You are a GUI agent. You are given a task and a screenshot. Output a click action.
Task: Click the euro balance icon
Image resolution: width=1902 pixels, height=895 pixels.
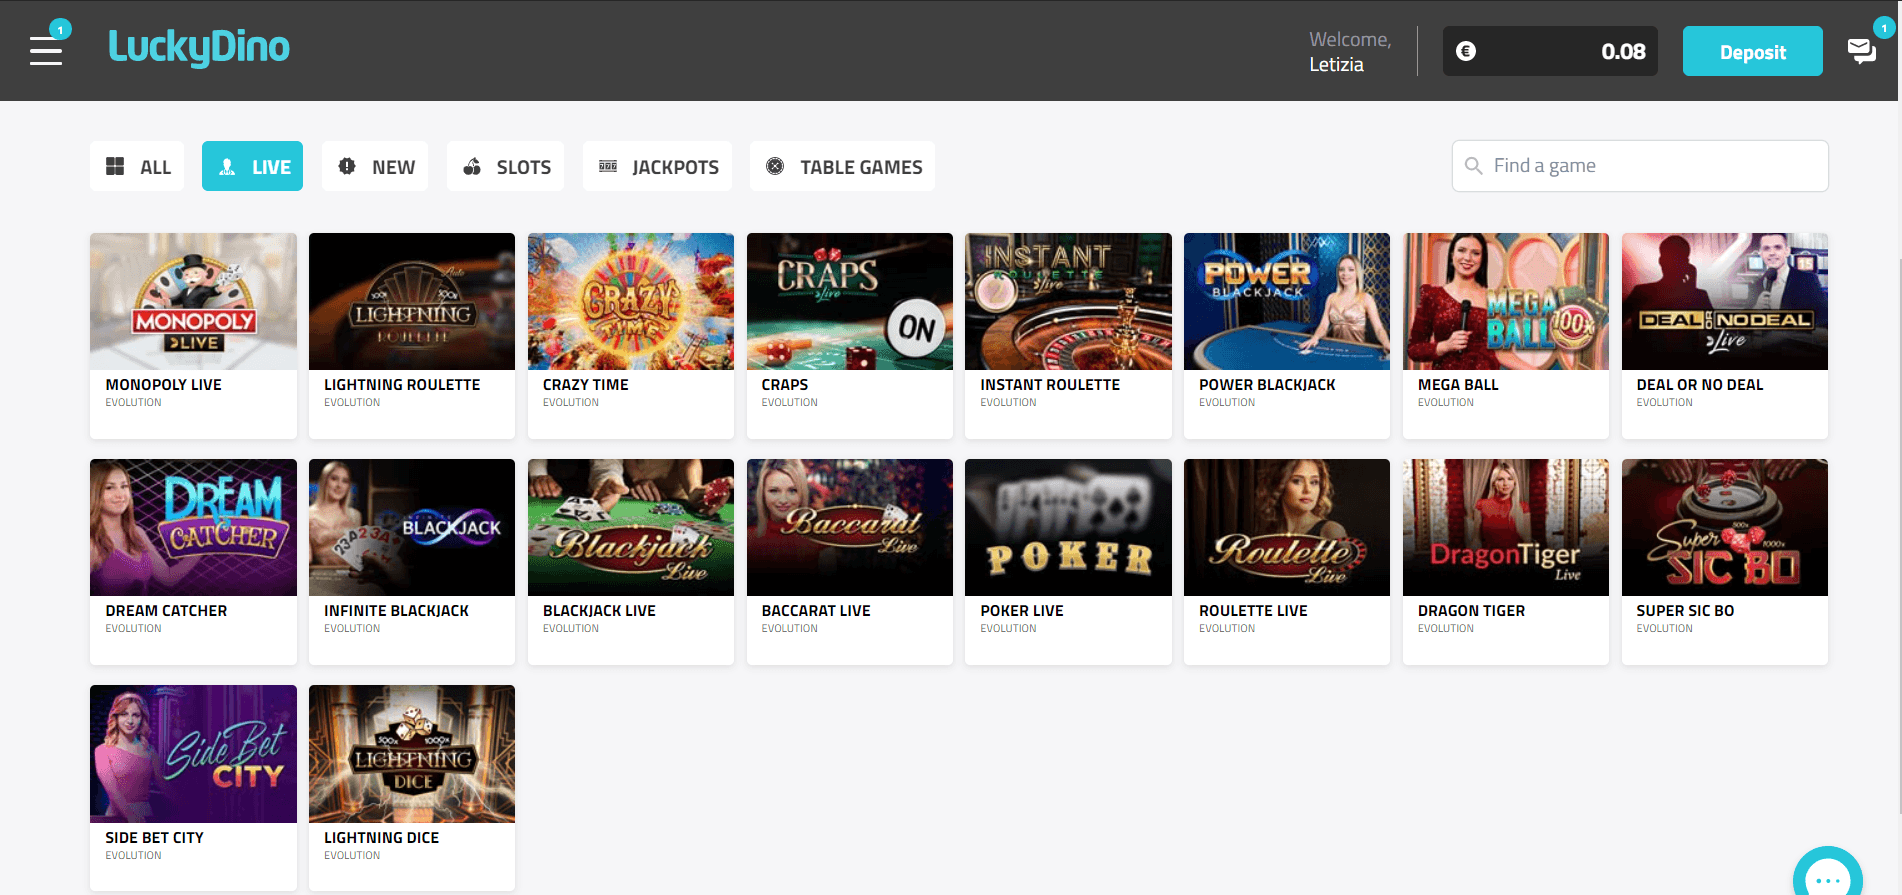1466,51
